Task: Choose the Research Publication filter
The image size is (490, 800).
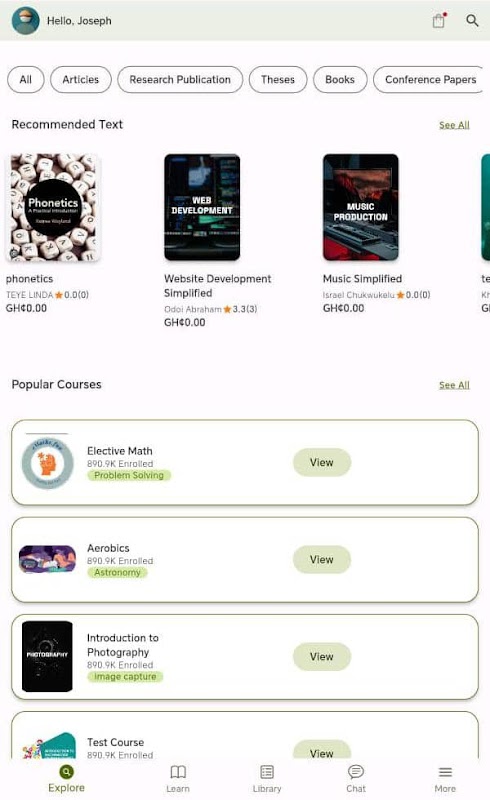Action: click(180, 80)
